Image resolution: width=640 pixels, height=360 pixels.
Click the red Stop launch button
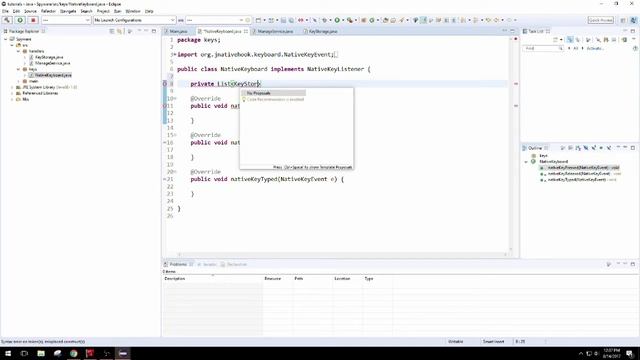[x=33, y=20]
